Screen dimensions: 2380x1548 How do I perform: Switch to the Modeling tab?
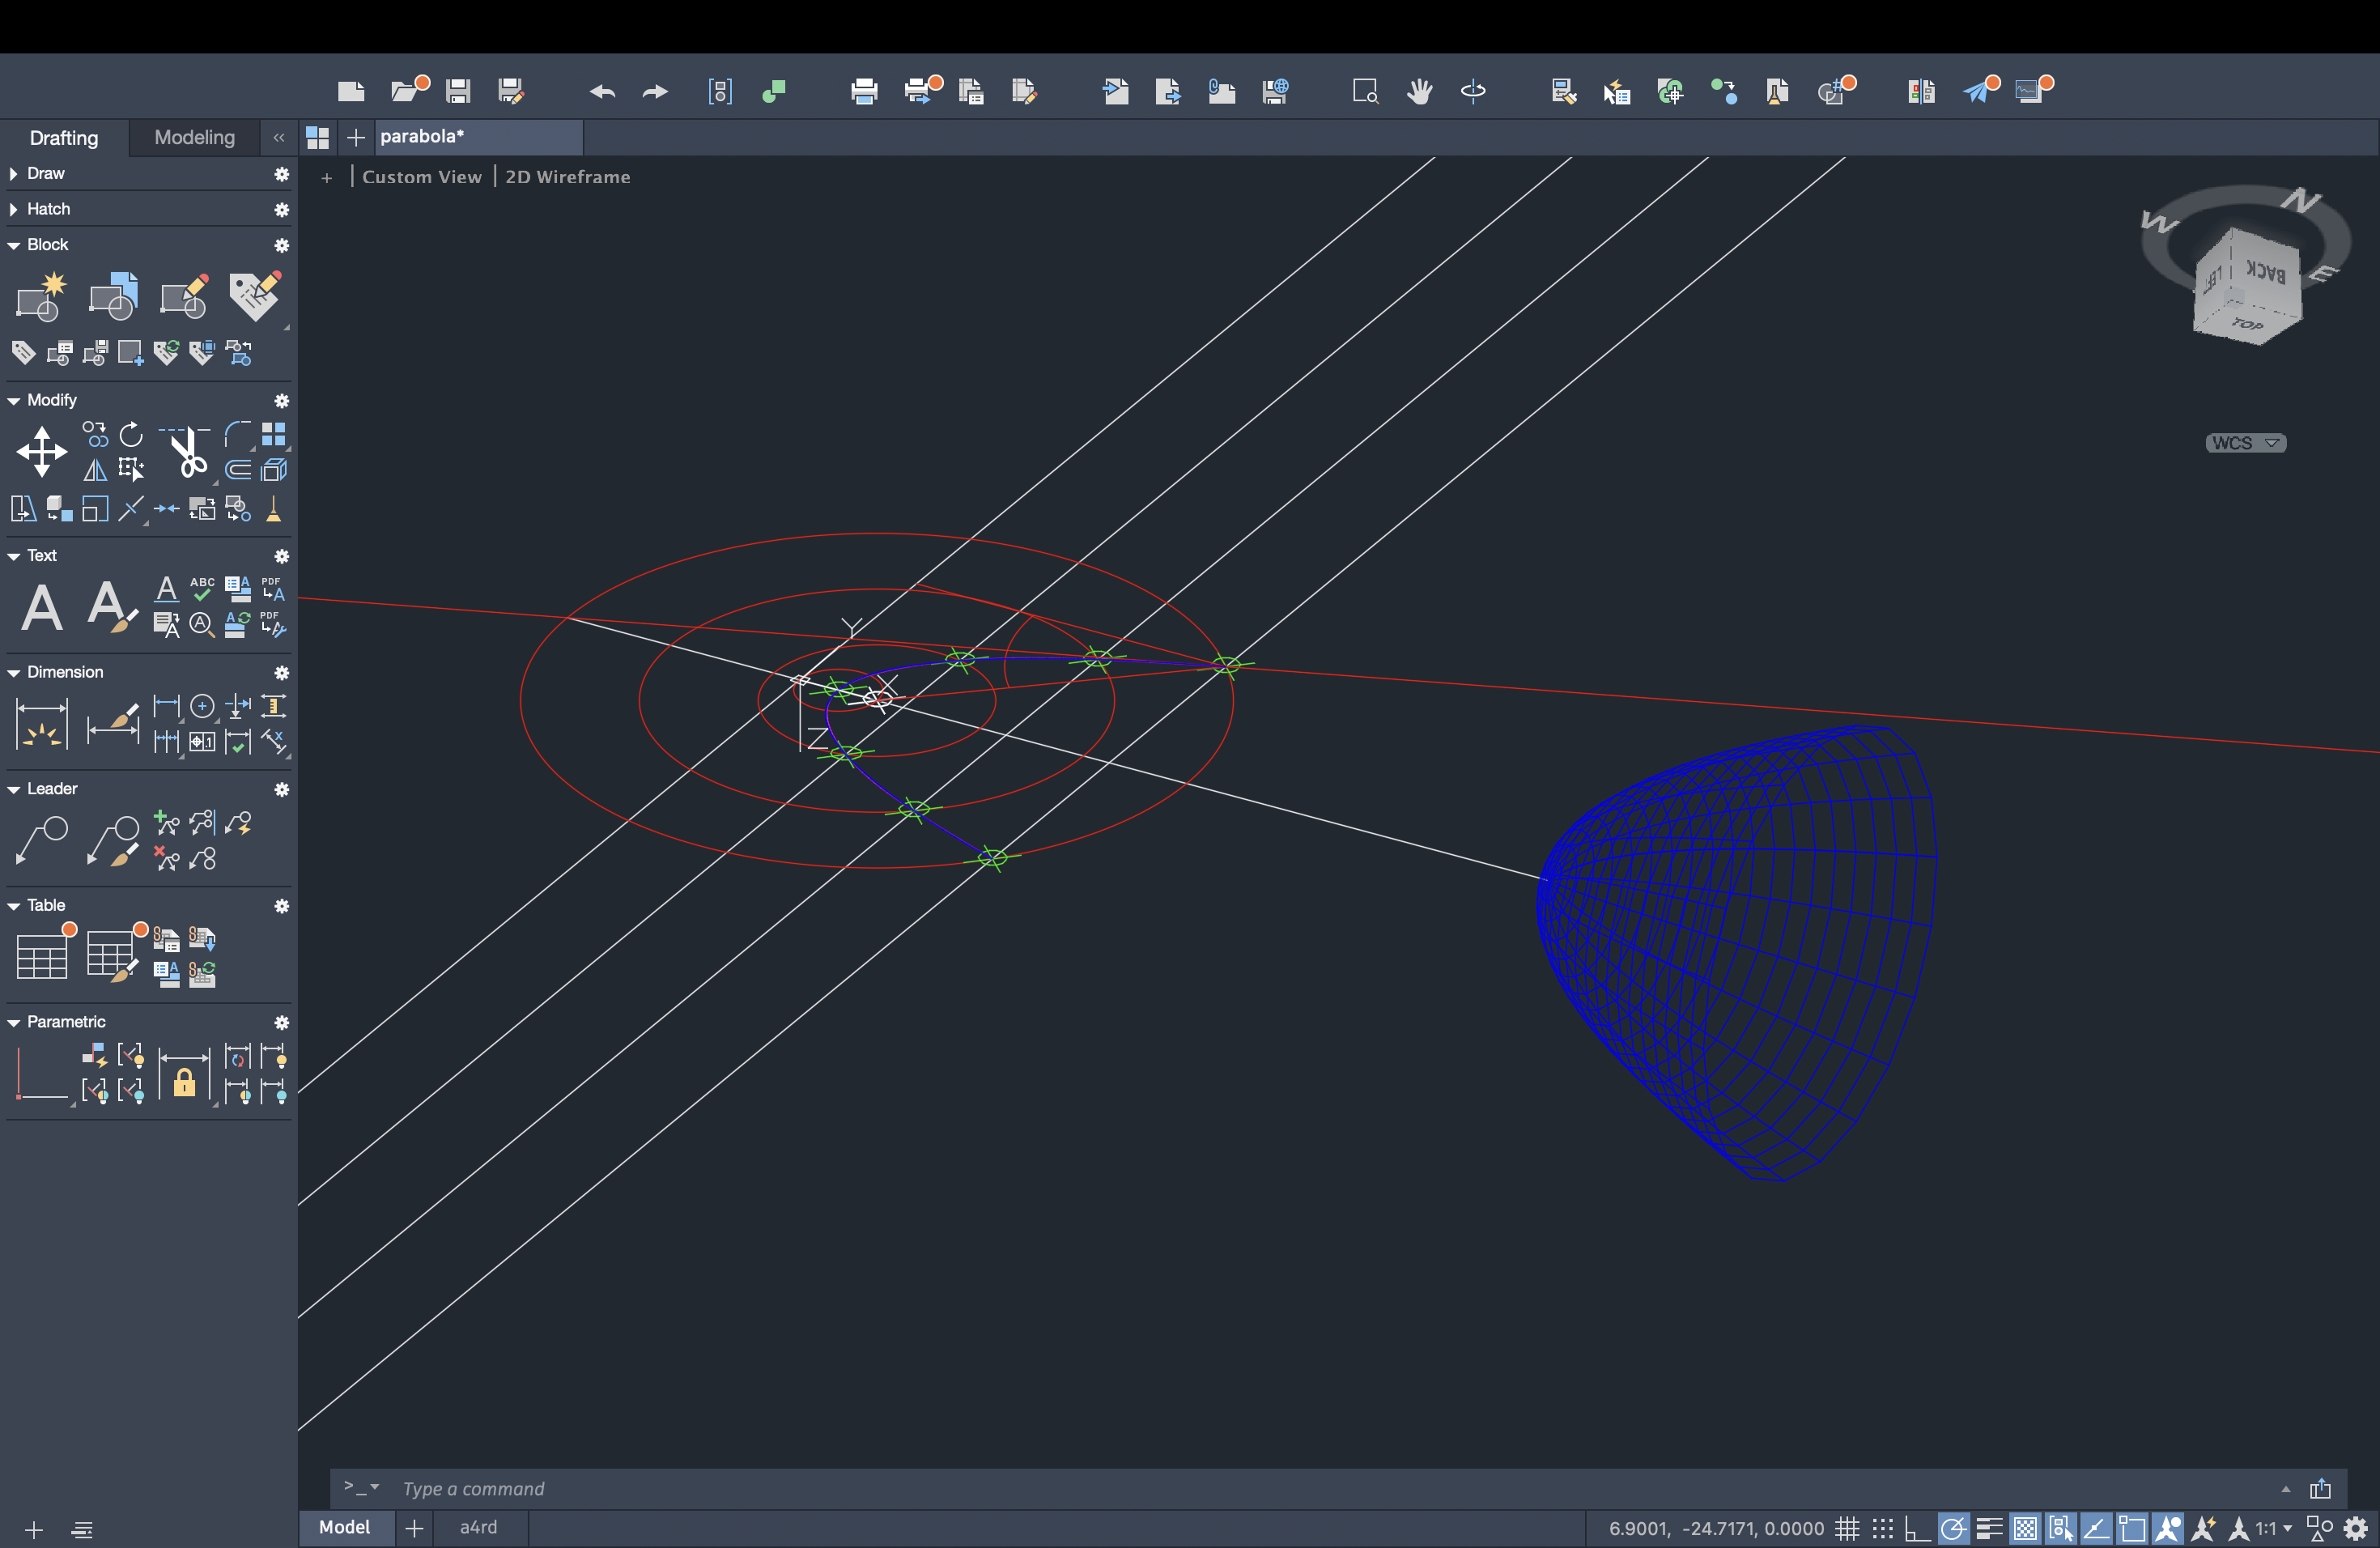click(194, 137)
